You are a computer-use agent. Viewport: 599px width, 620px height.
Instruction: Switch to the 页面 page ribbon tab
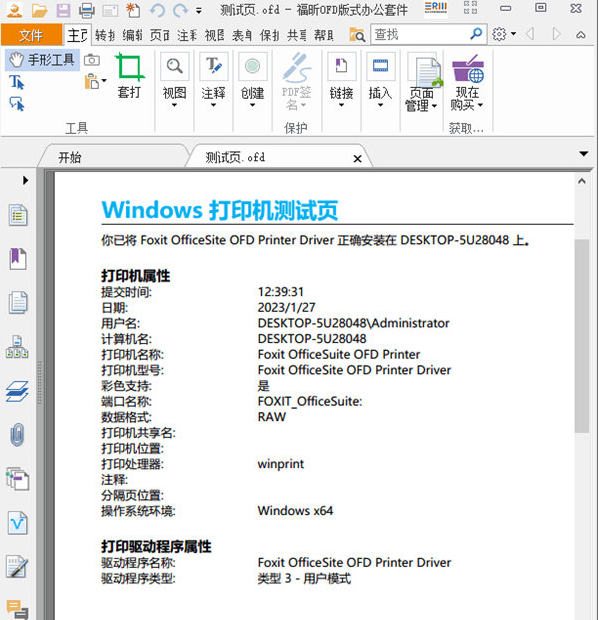159,35
